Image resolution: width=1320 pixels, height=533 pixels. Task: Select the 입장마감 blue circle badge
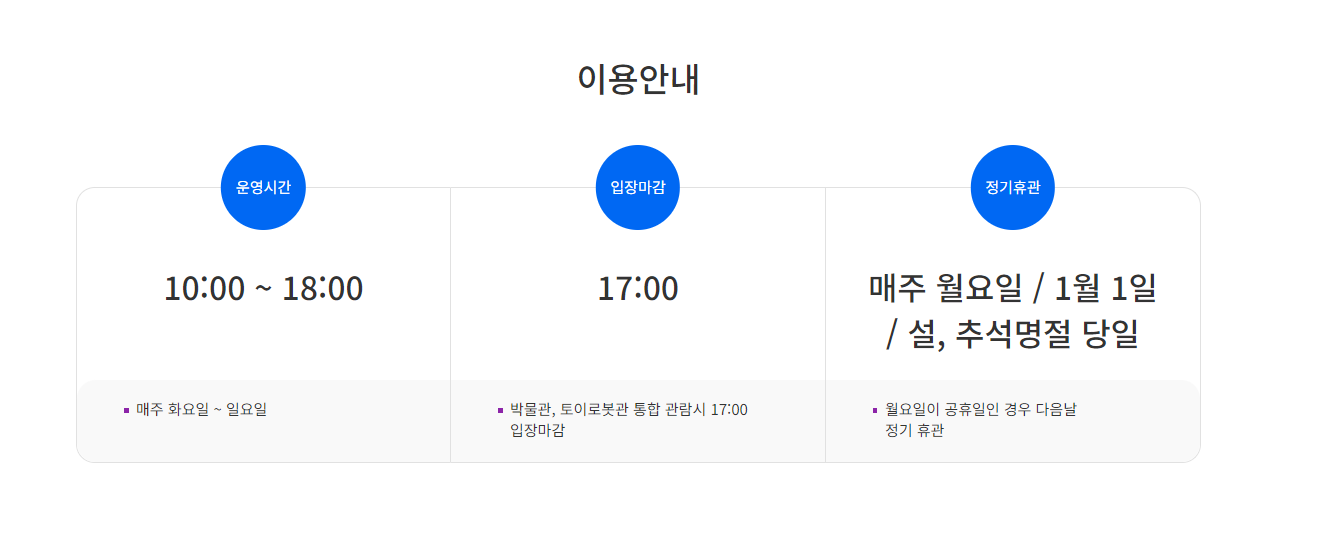638,187
